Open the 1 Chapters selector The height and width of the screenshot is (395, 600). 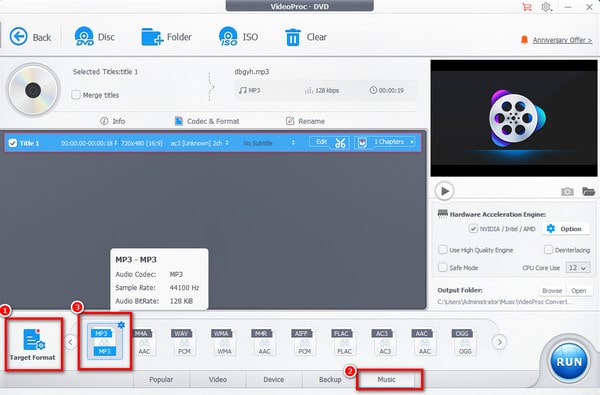[x=385, y=142]
